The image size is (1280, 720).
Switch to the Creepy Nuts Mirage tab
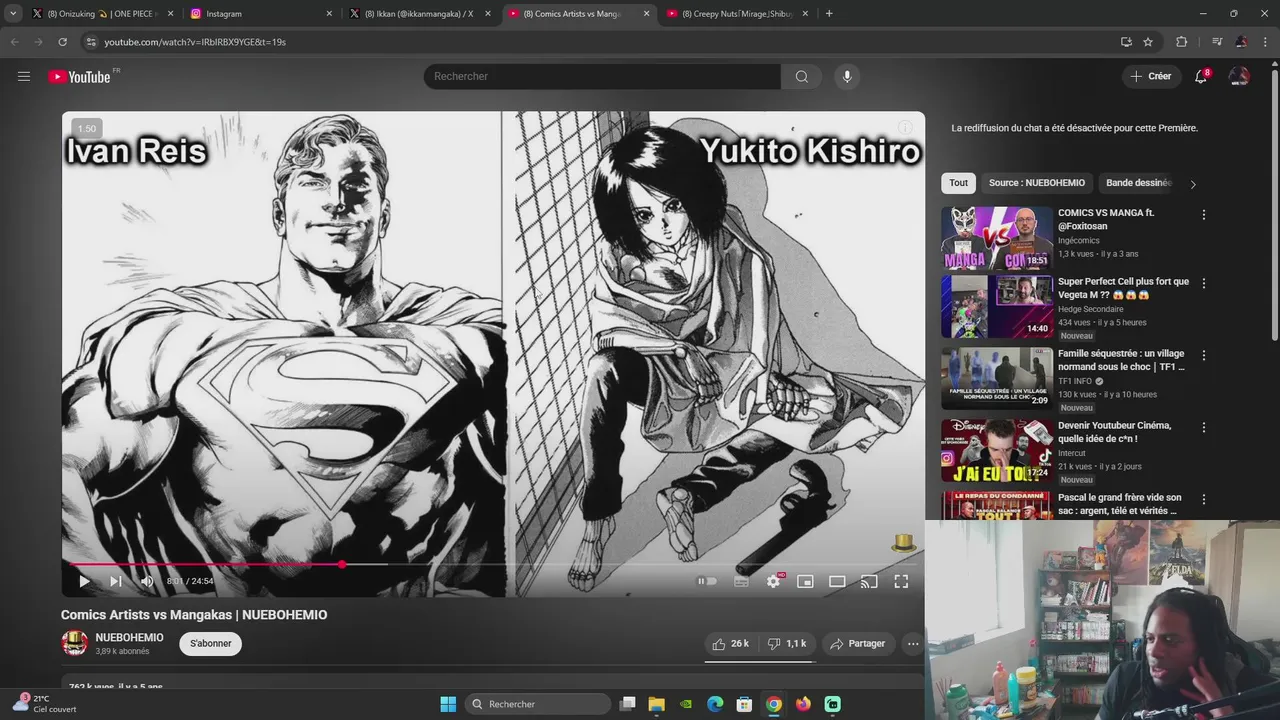pyautogui.click(x=736, y=14)
